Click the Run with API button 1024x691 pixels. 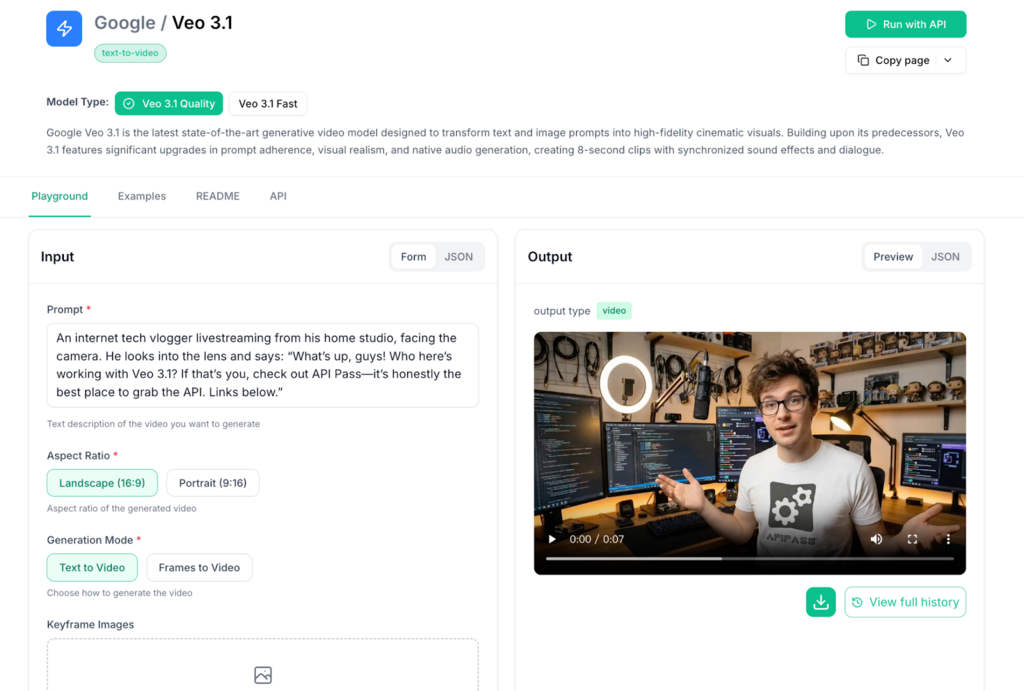905,24
